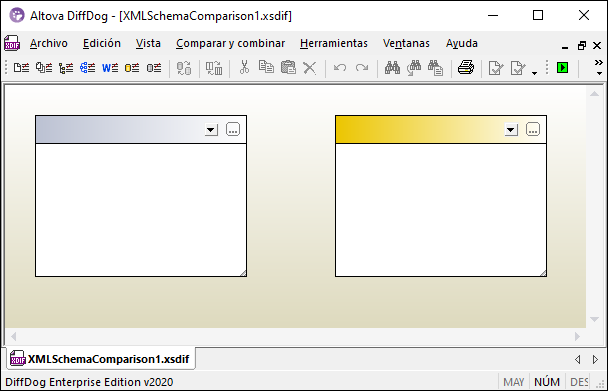Click the green Start Comparison play button
The image size is (608, 391).
pos(562,67)
